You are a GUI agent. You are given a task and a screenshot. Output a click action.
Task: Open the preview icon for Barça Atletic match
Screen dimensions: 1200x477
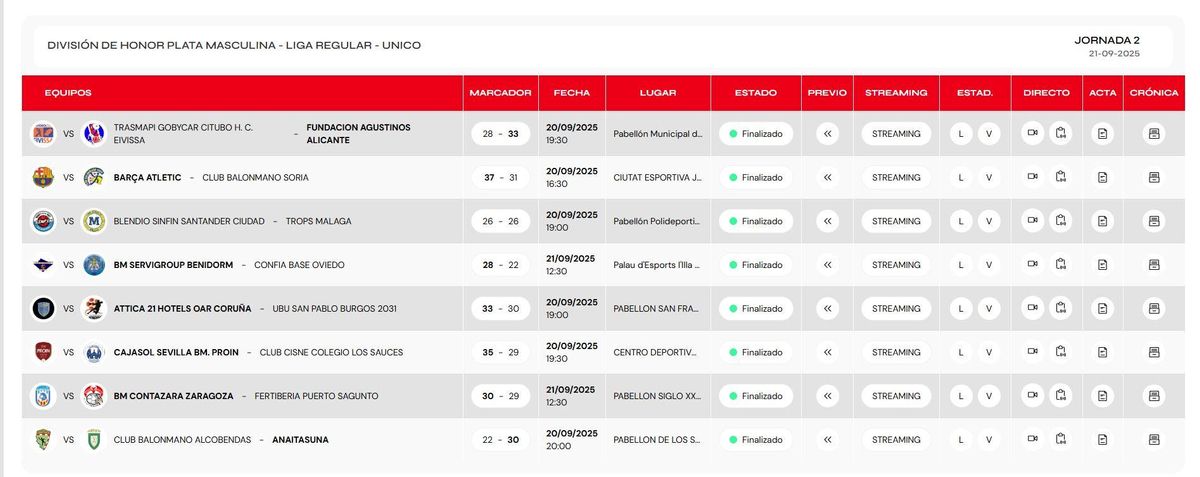827,178
